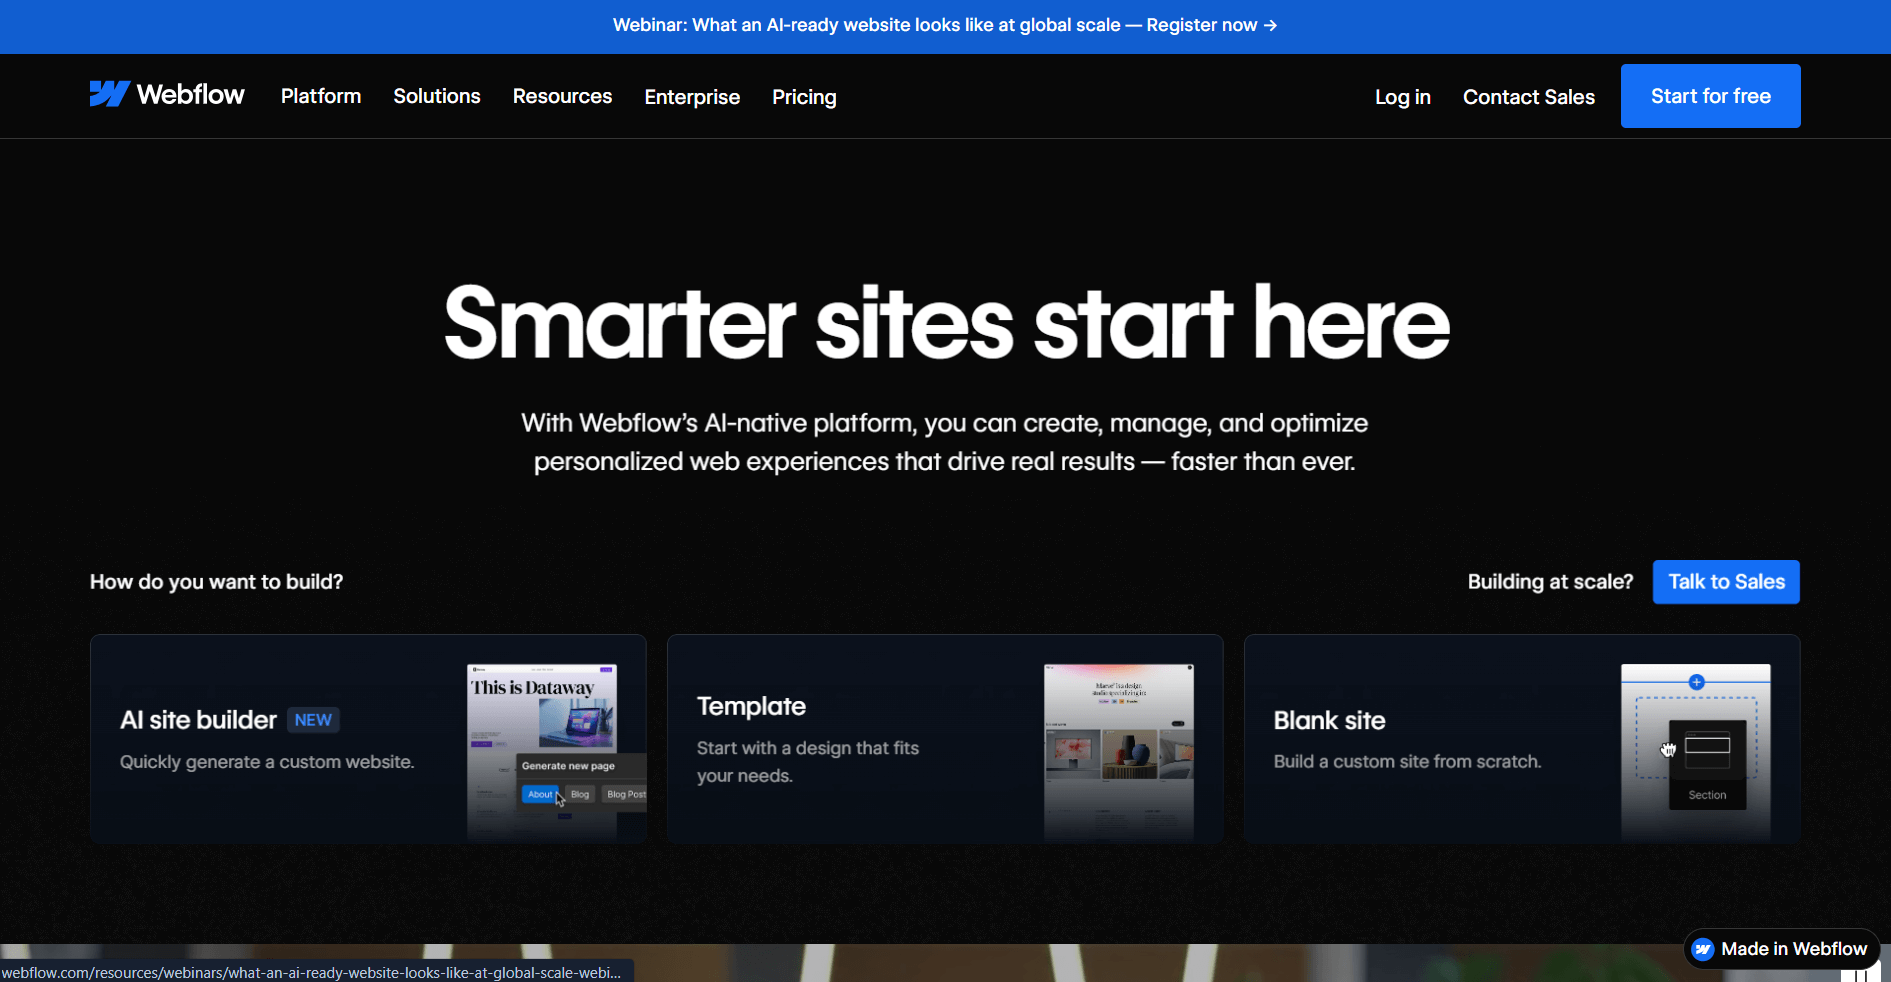The height and width of the screenshot is (982, 1891).
Task: Click 'Quickly generate a custom website.' description
Action: coord(267,762)
